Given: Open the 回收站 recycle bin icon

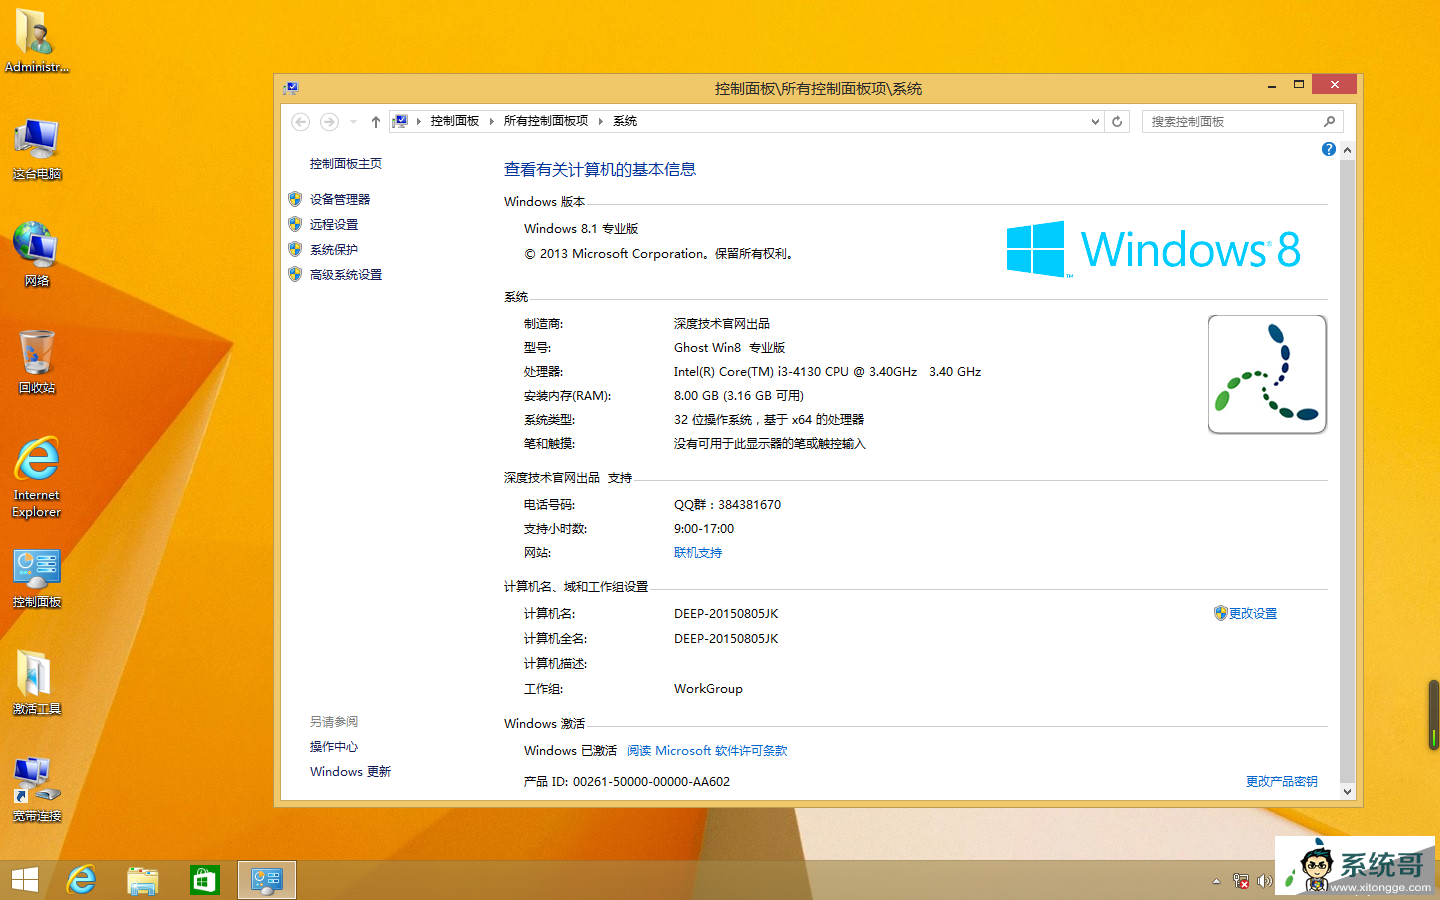Looking at the screenshot, I should tap(37, 361).
